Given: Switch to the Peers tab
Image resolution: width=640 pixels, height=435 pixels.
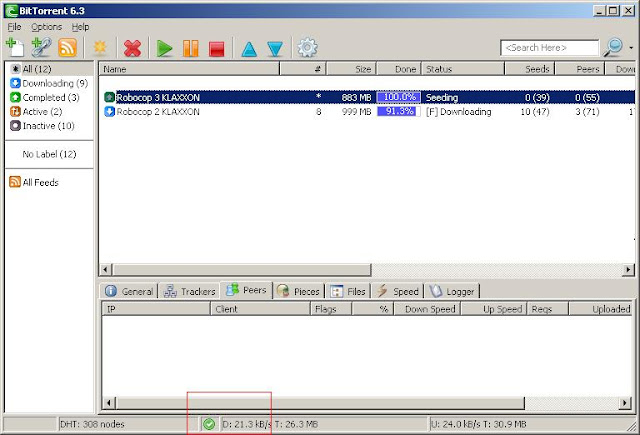Looking at the screenshot, I should pyautogui.click(x=246, y=290).
